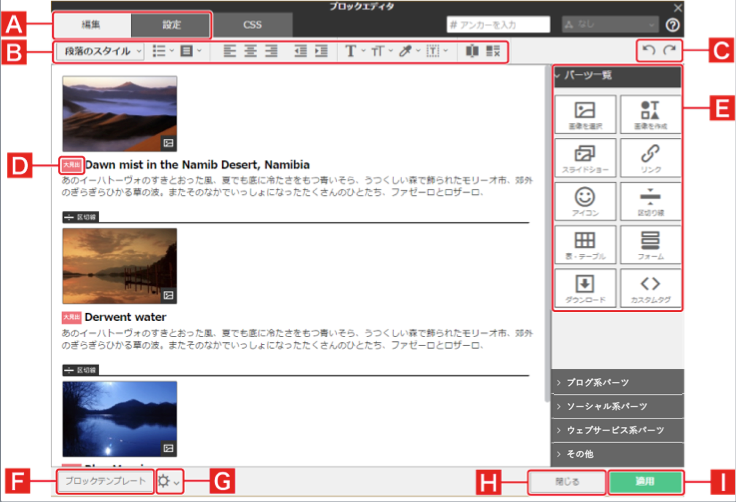Click the 大見出 tag beside Dawn mist heading

(72, 165)
